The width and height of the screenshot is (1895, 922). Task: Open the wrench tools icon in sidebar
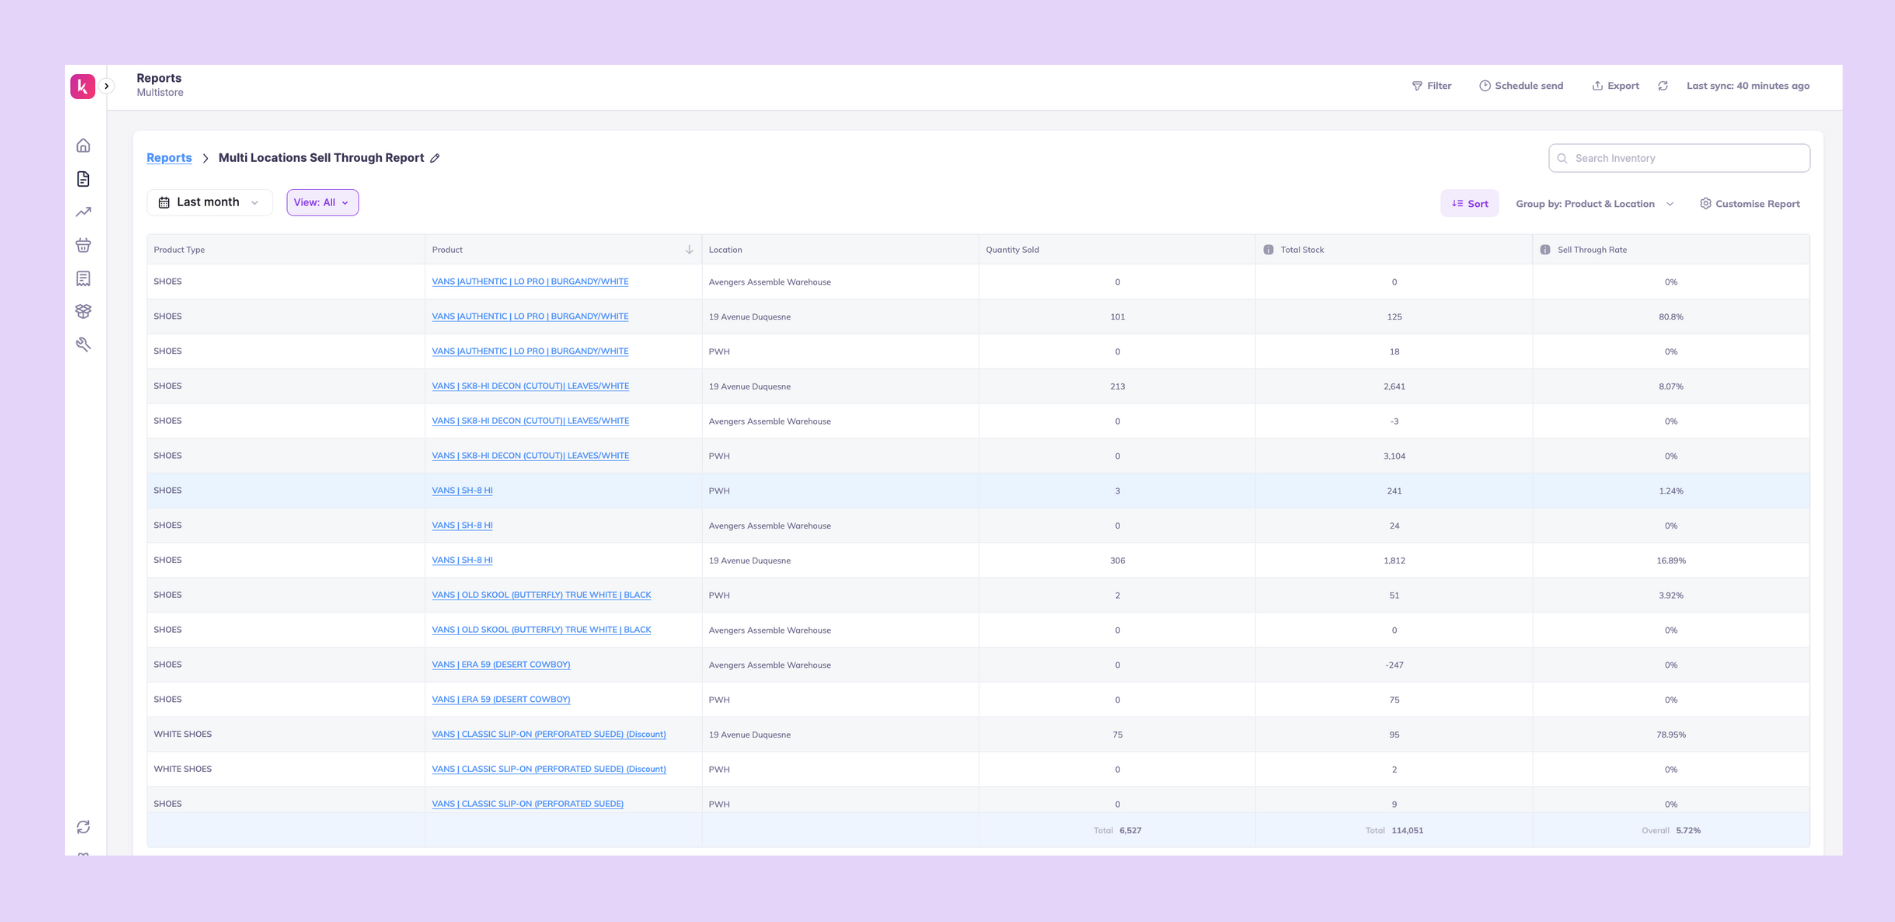[x=83, y=344]
